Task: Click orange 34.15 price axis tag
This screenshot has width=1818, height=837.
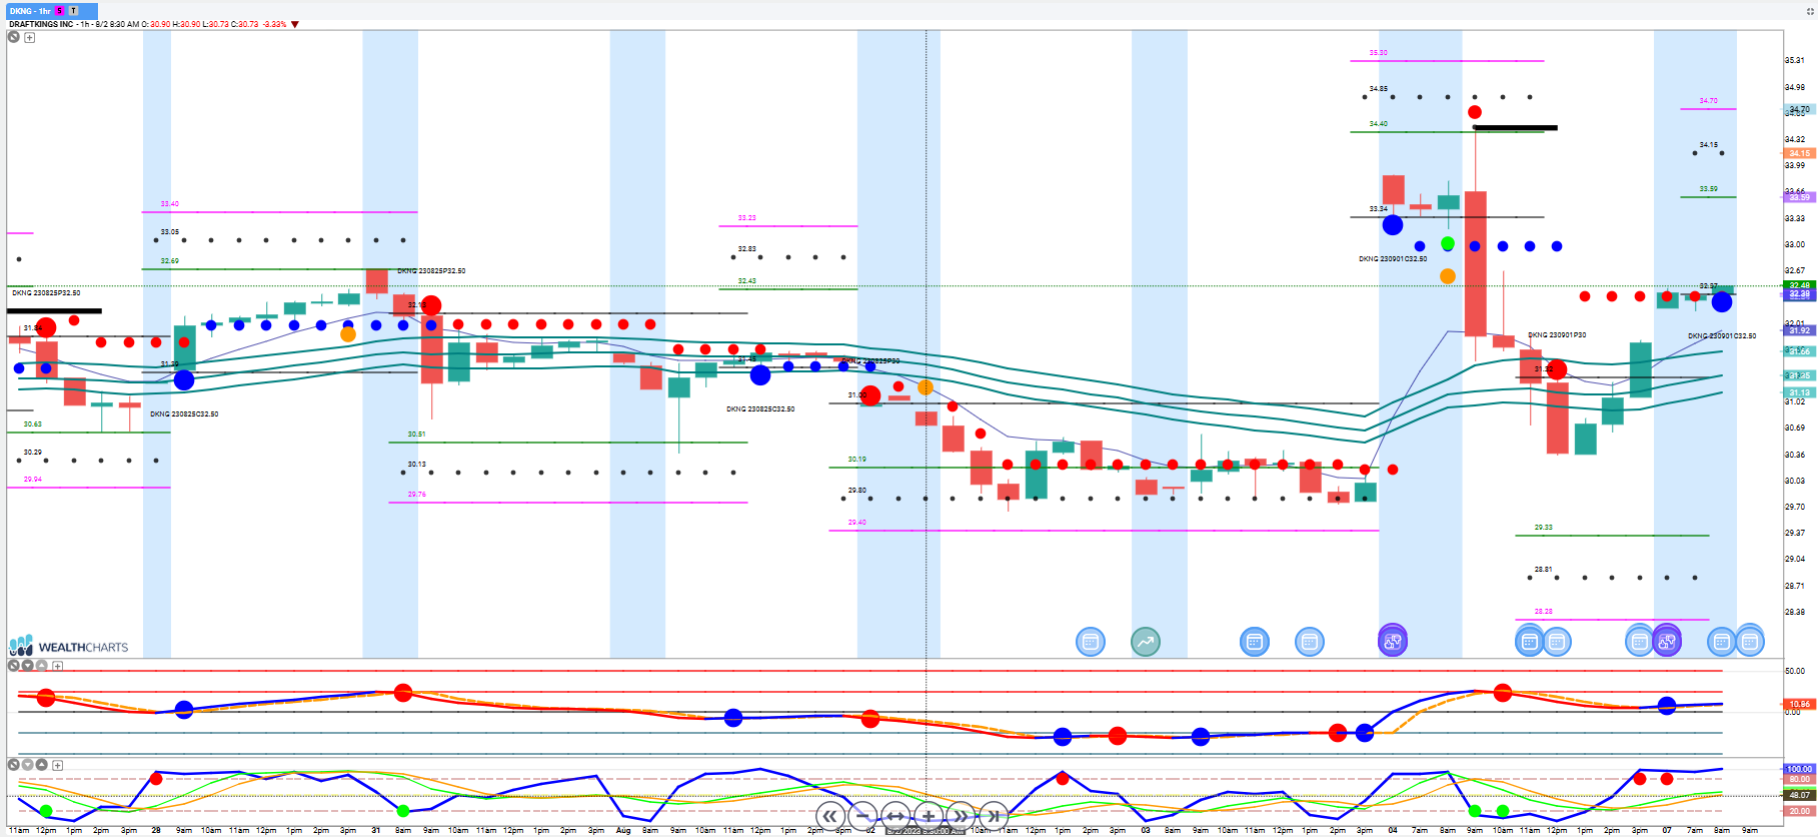Action: pyautogui.click(x=1800, y=154)
